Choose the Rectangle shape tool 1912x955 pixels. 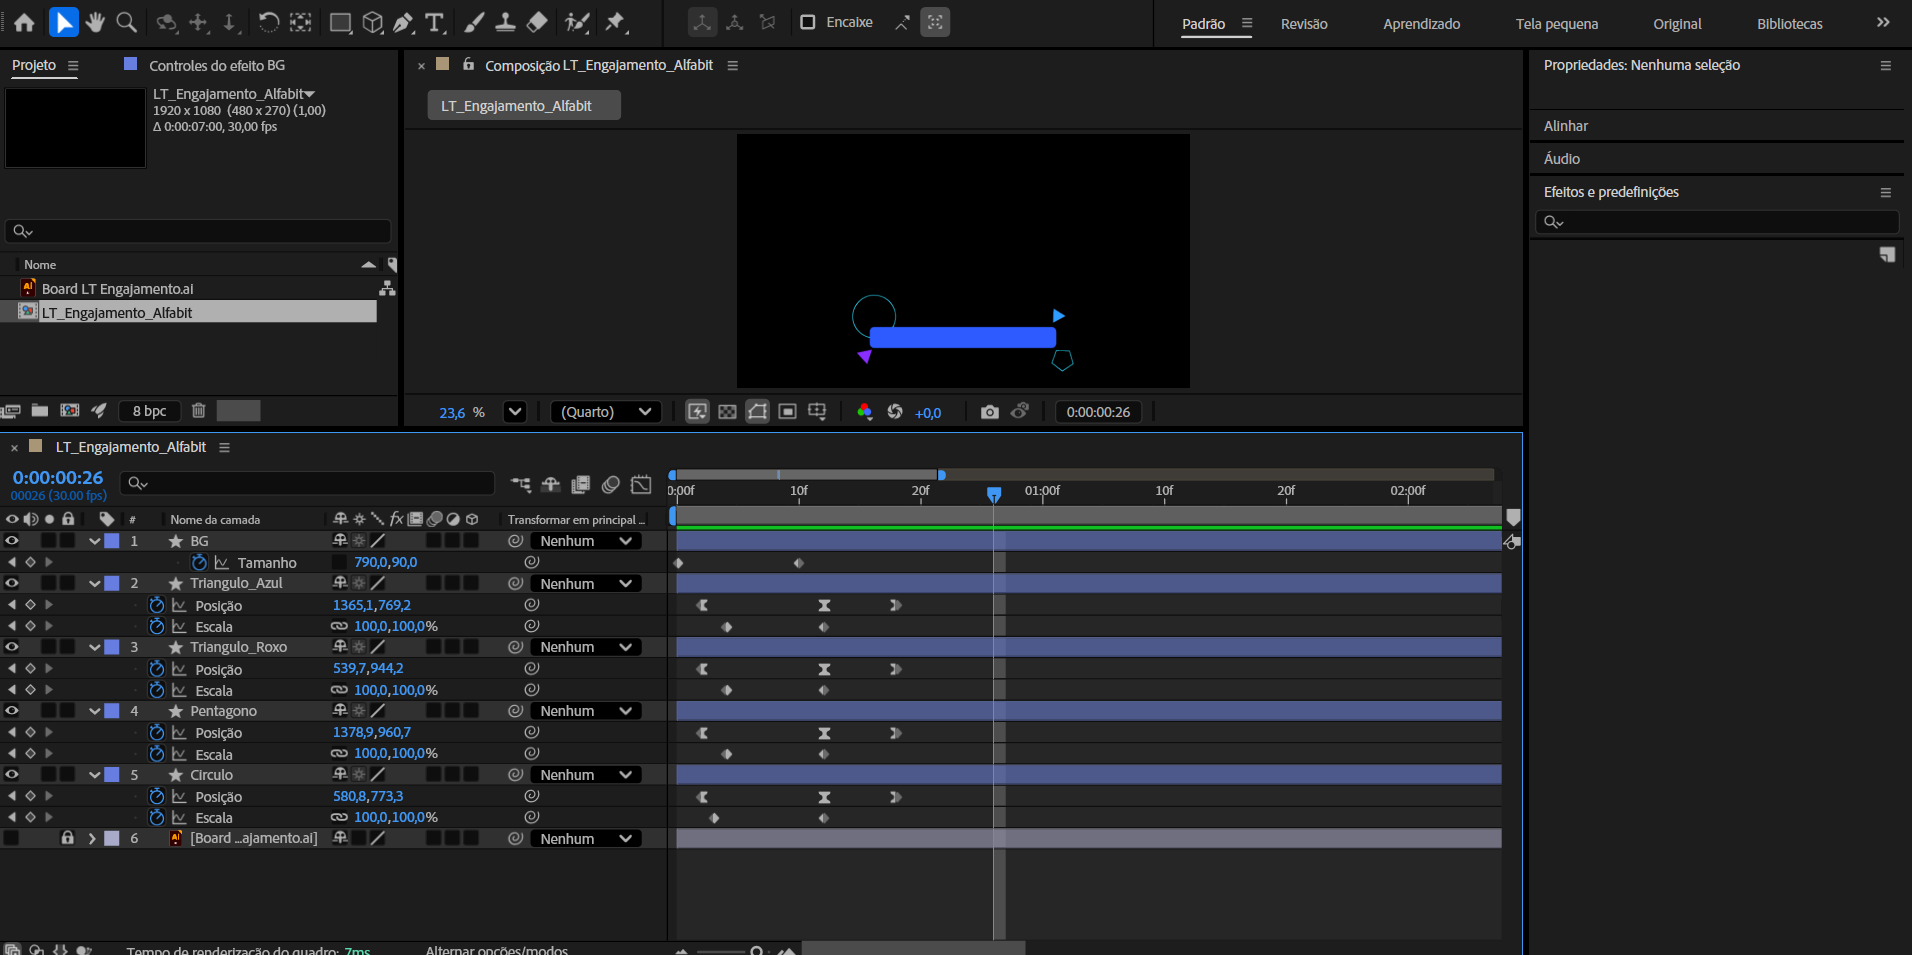click(340, 23)
